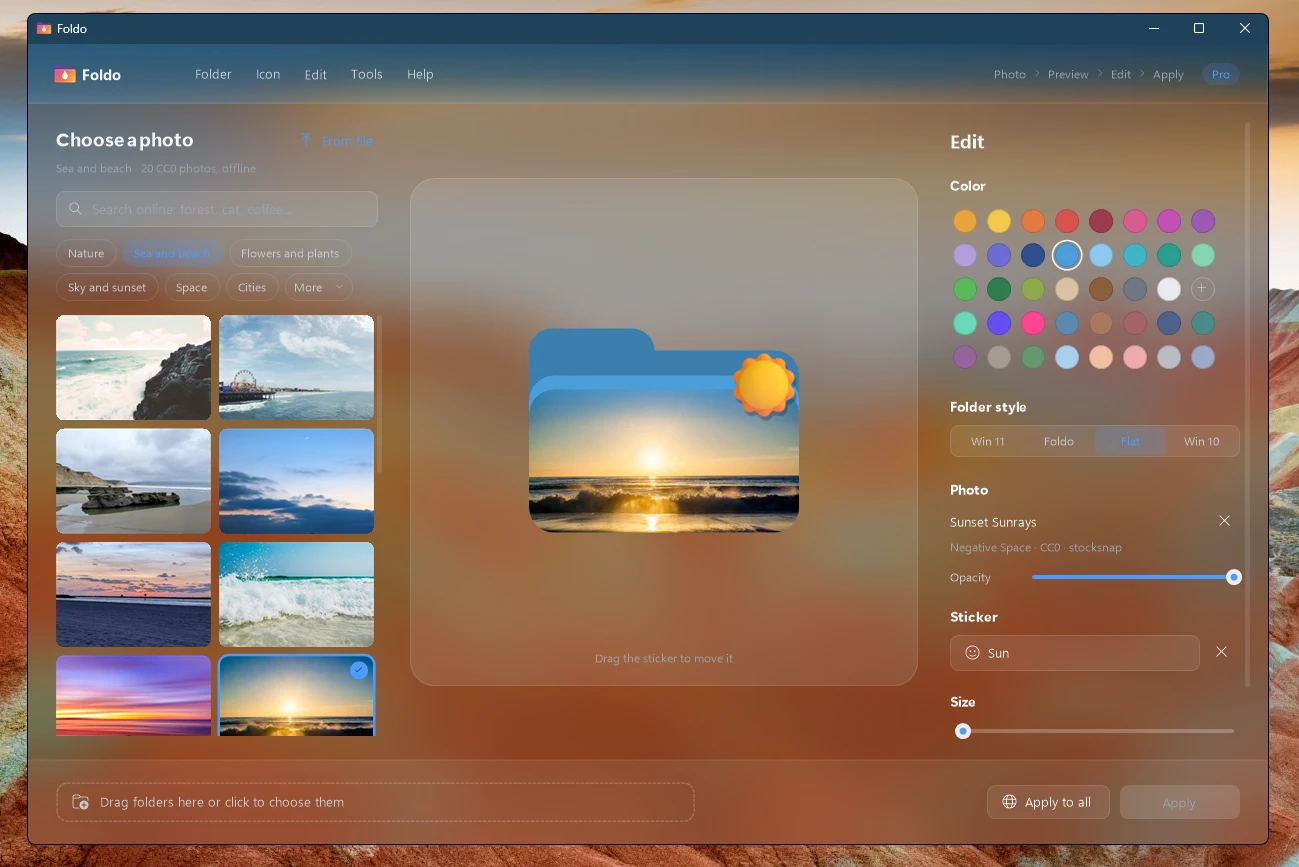Select the Cities category chip
Screen dimensions: 1299x867
coord(252,288)
